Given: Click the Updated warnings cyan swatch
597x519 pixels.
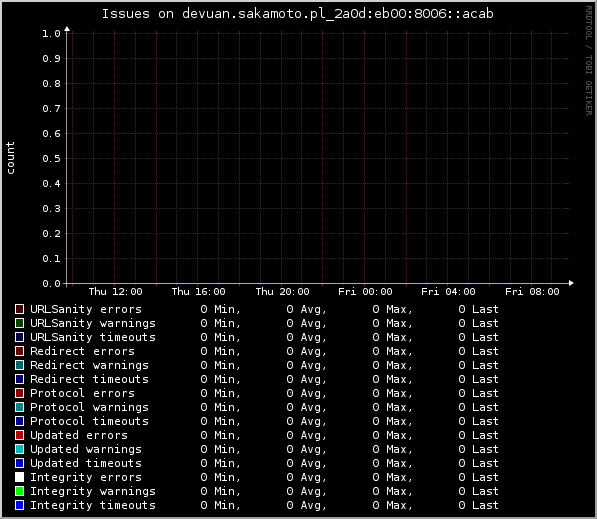Looking at the screenshot, I should (x=19, y=449).
